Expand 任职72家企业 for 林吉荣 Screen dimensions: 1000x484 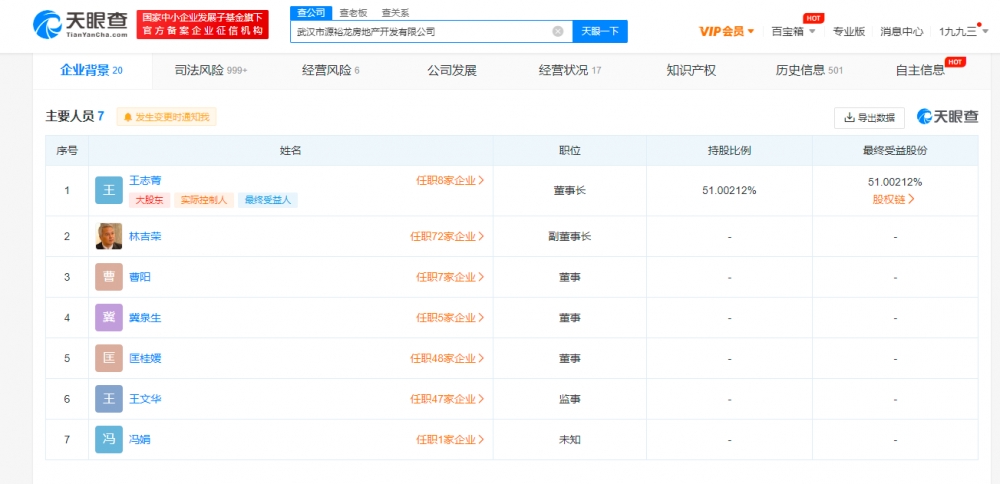[447, 237]
